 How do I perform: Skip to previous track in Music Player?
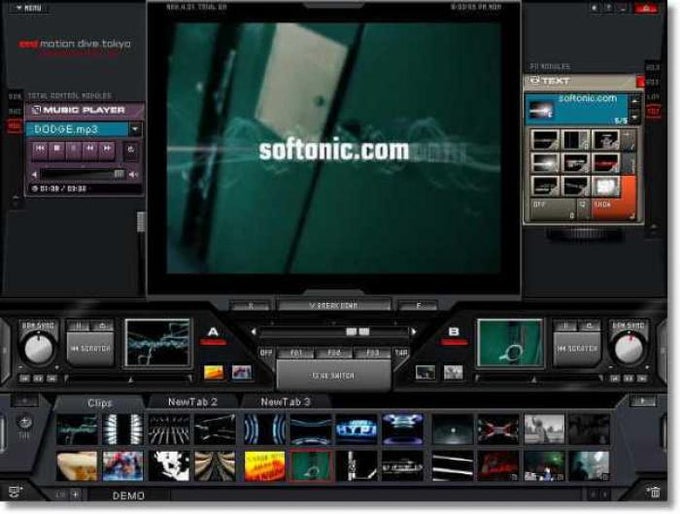40,148
